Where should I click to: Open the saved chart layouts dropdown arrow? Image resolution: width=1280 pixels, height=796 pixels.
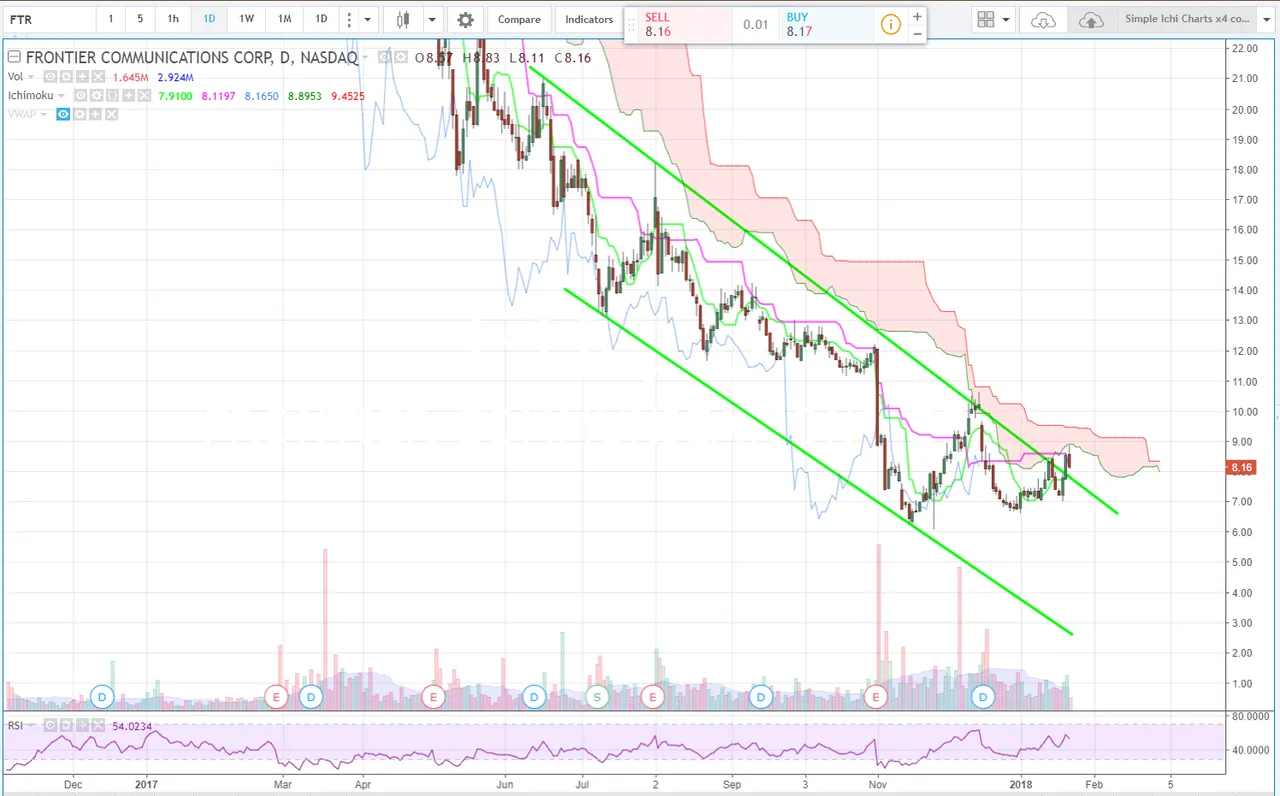coord(1264,19)
